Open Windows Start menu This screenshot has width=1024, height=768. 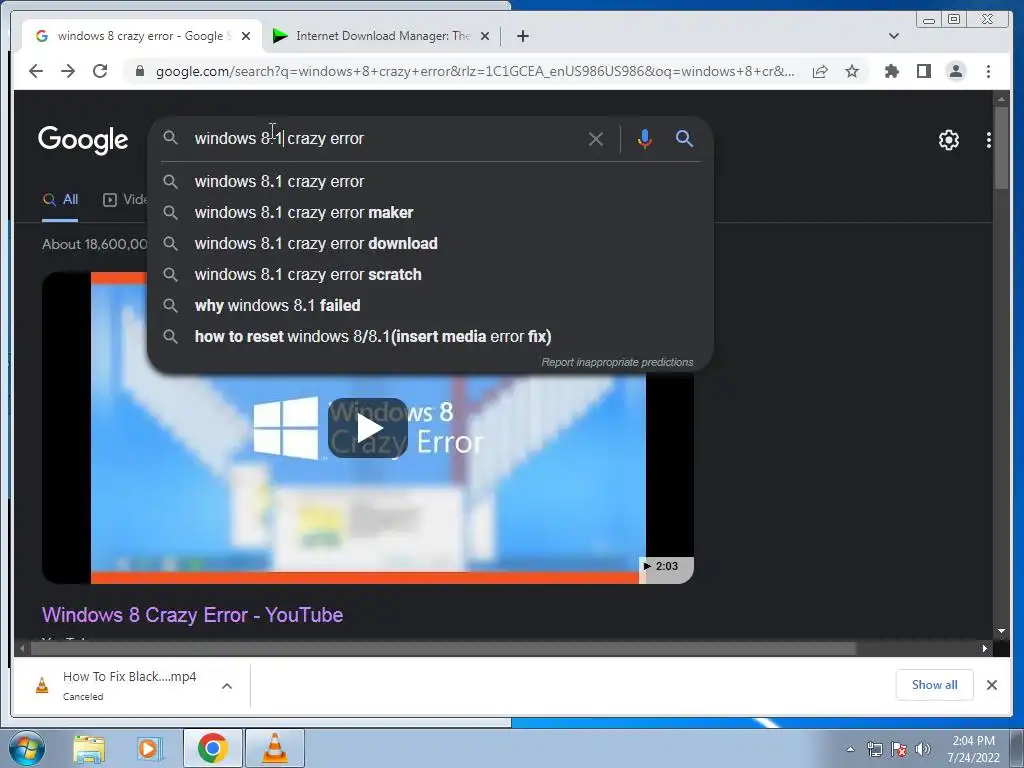[x=27, y=748]
